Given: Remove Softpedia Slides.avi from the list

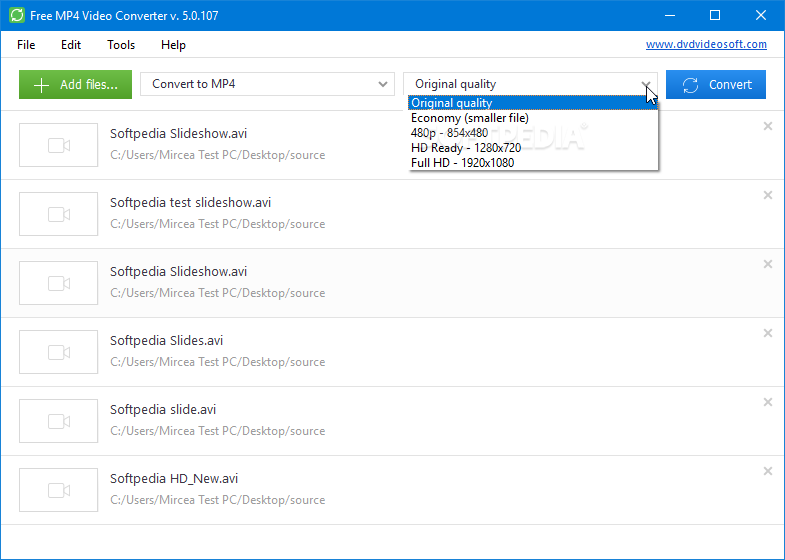Looking at the screenshot, I should (x=767, y=333).
